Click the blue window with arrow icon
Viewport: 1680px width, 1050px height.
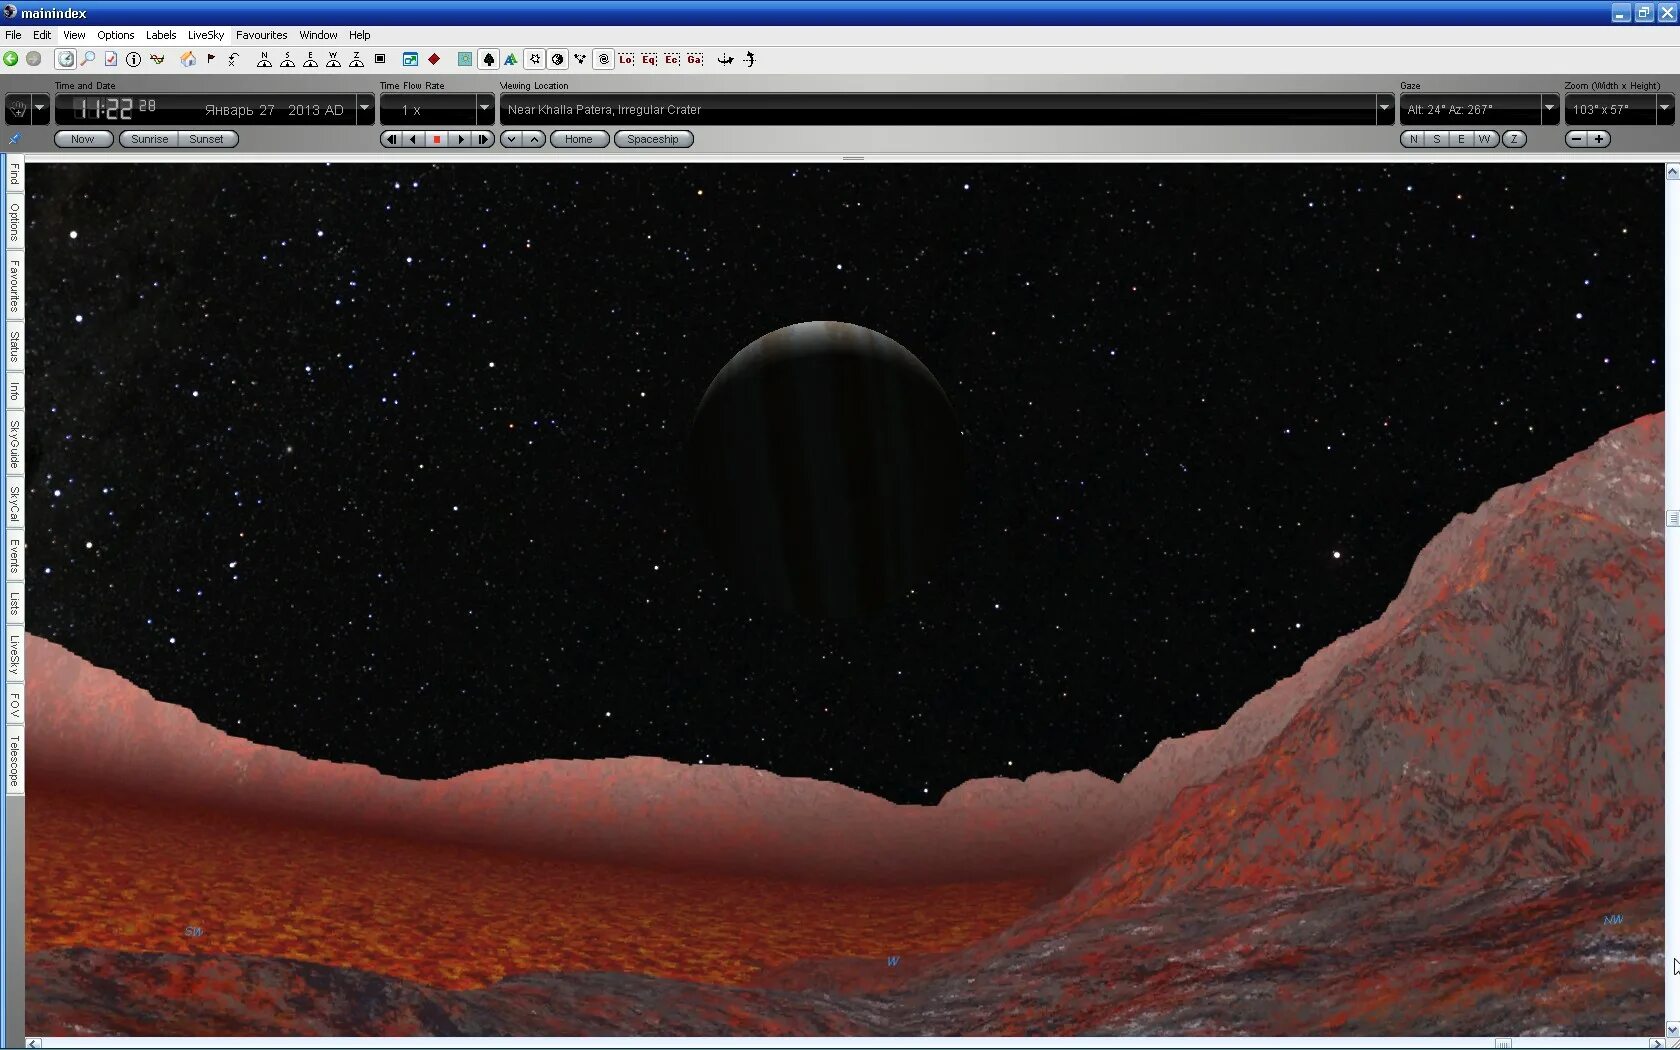click(410, 59)
